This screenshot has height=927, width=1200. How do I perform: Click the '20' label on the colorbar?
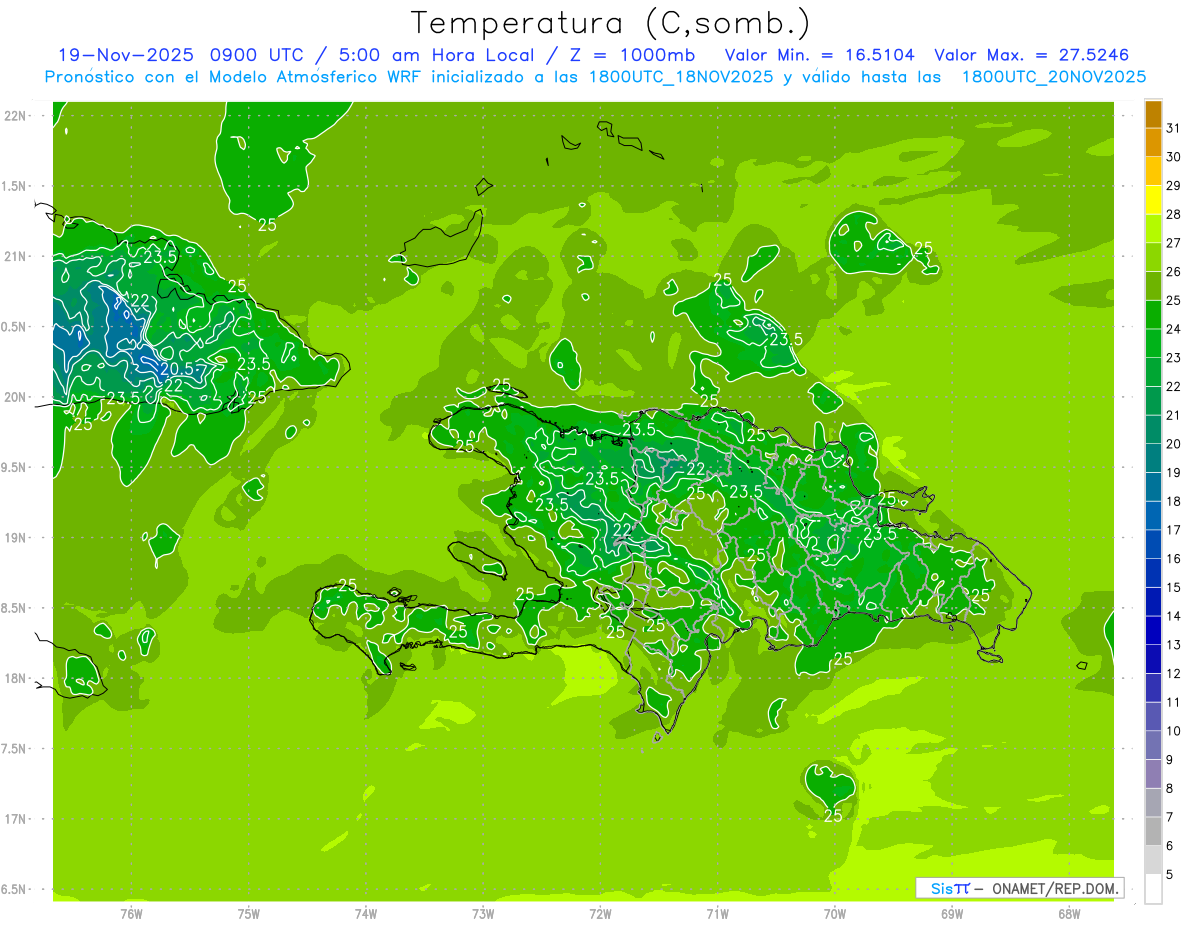click(x=1174, y=444)
